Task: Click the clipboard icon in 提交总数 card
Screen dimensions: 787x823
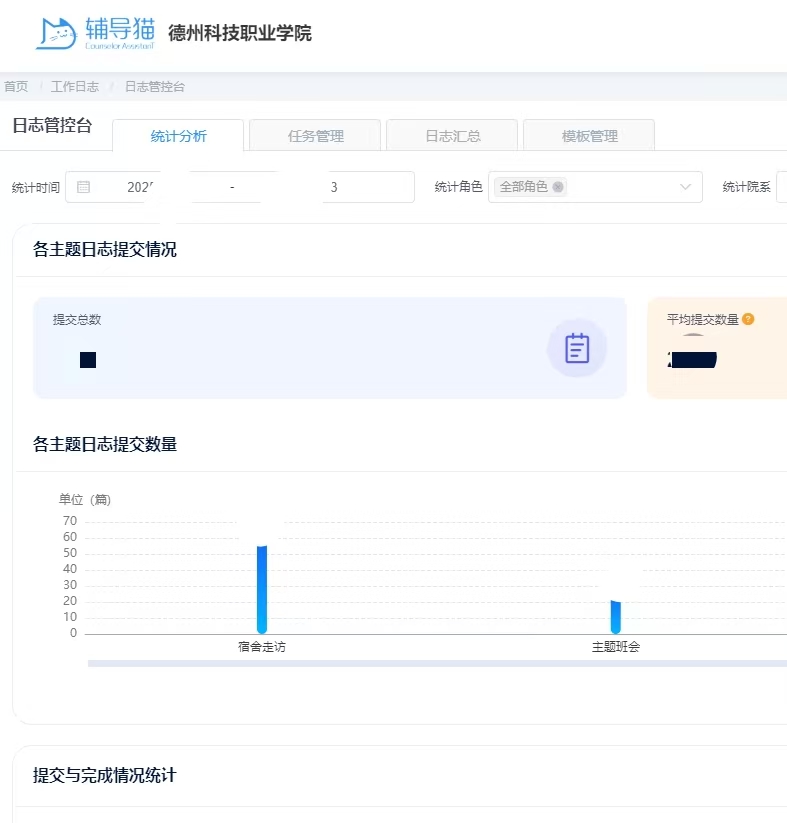Action: 577,348
